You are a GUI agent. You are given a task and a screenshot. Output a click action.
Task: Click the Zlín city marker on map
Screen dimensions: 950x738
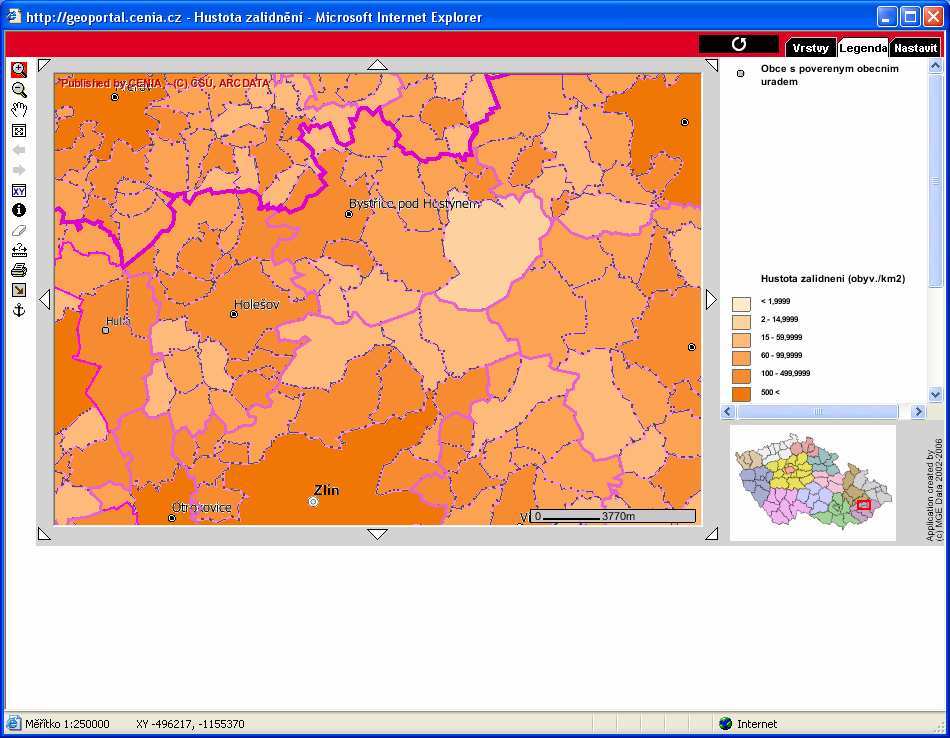coord(313,502)
